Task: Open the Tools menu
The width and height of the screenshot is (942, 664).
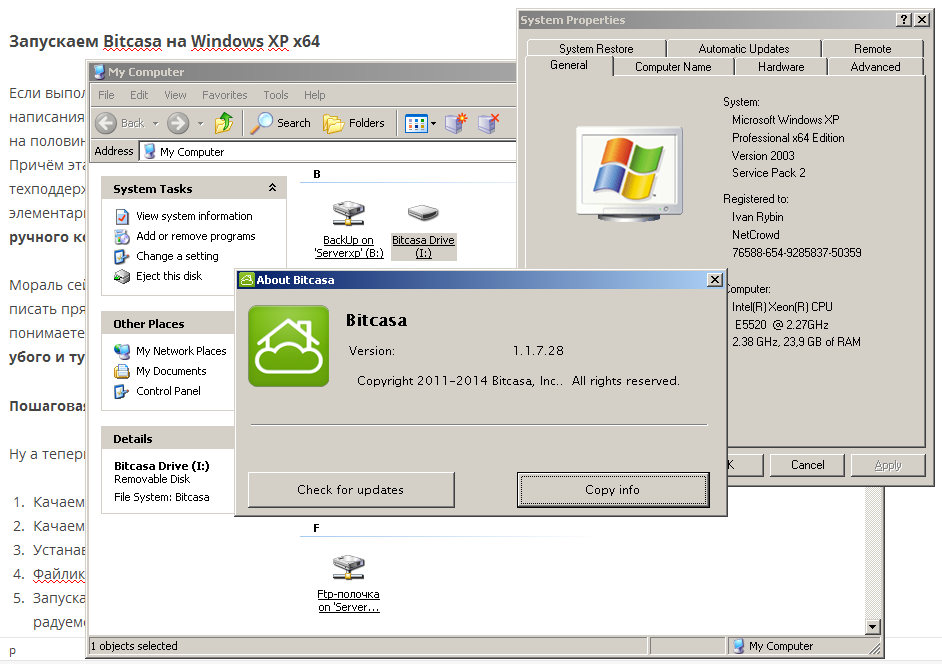Action: pyautogui.click(x=276, y=95)
